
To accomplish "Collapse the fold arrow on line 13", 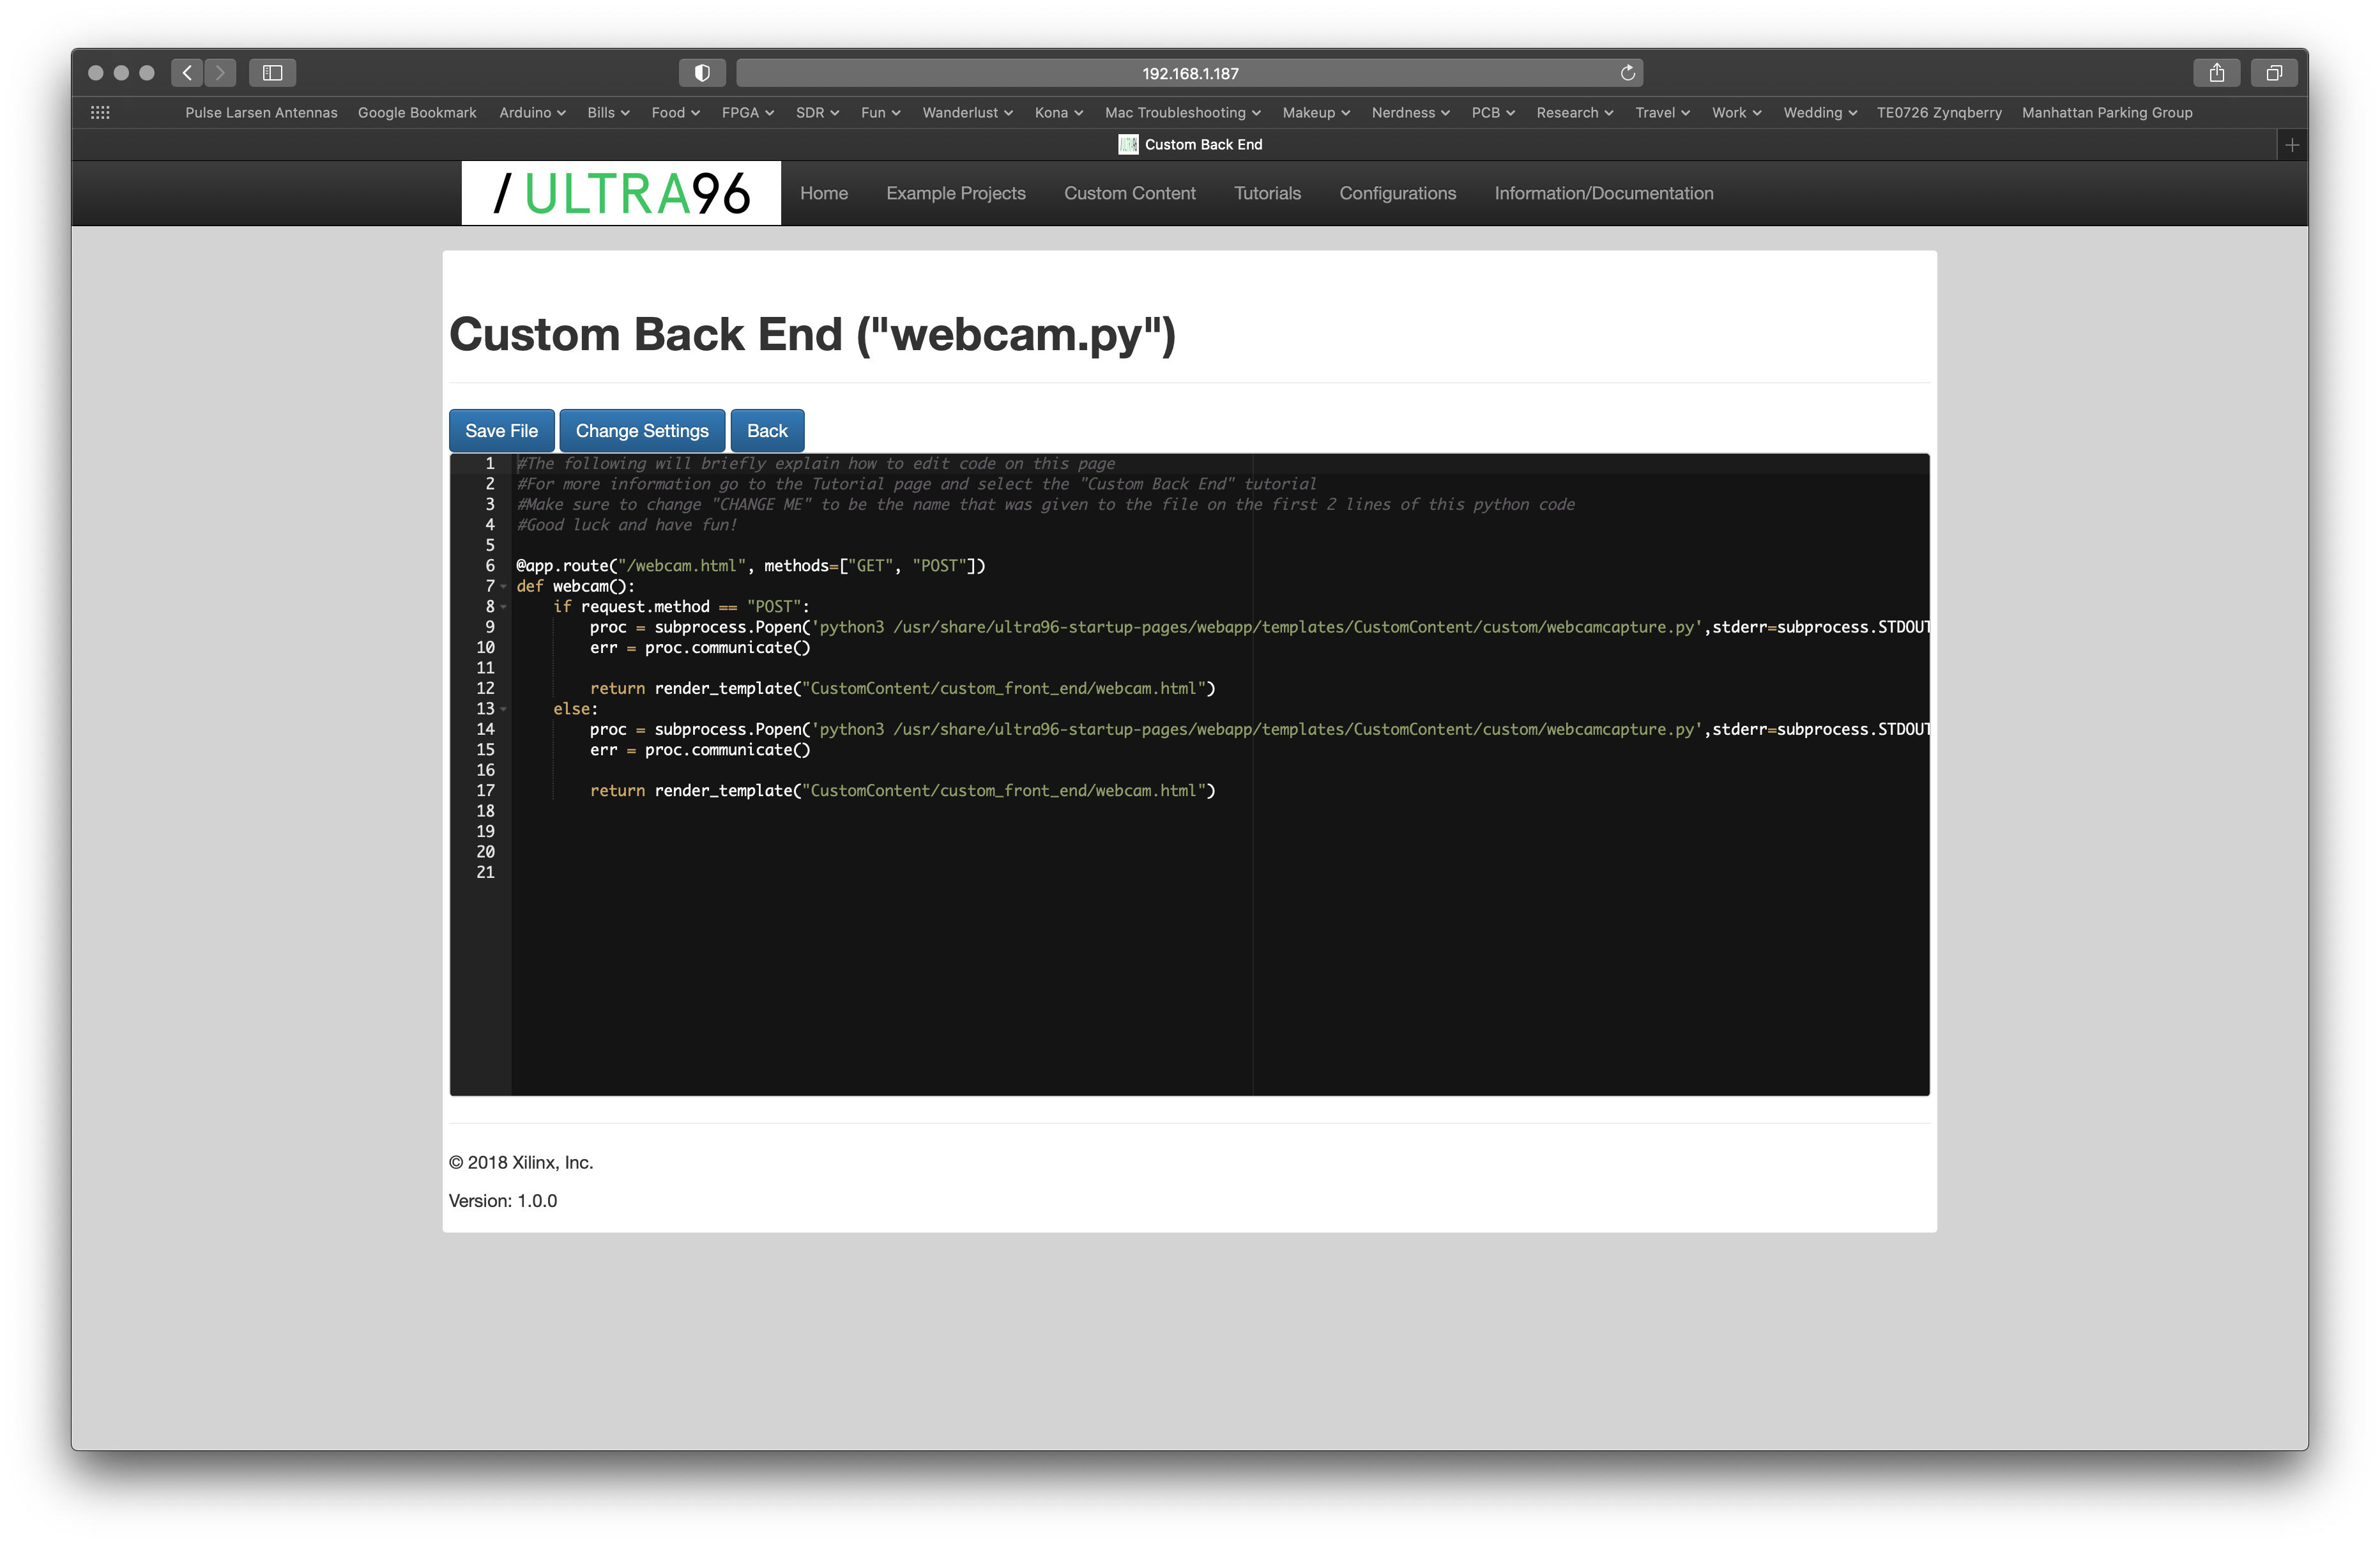I will [504, 709].
